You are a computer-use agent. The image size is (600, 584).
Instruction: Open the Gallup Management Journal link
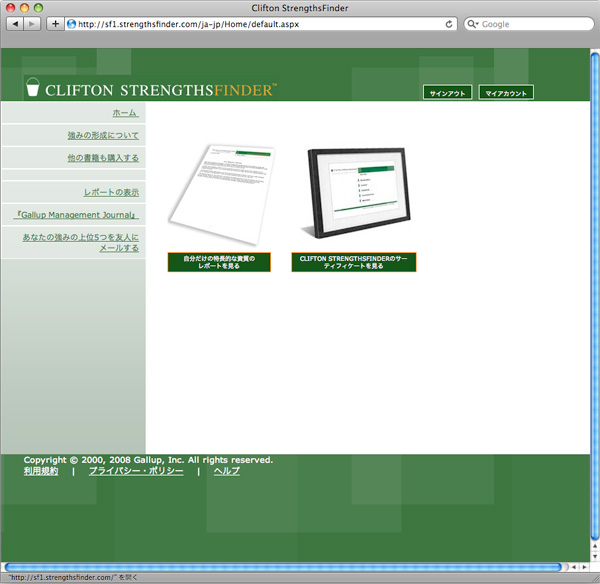pos(77,215)
